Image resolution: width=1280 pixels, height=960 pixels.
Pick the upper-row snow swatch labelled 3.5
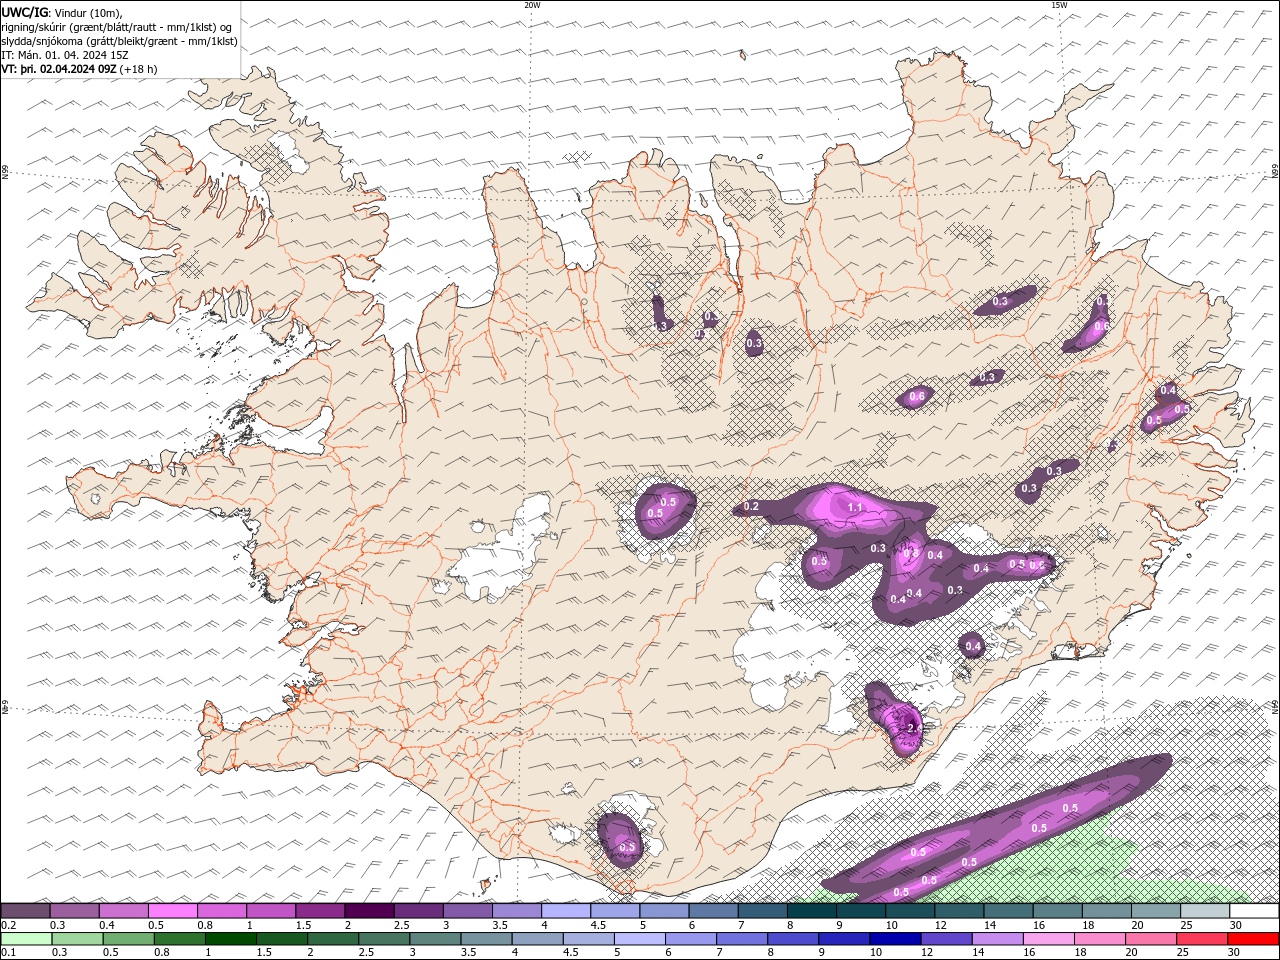pos(517,911)
